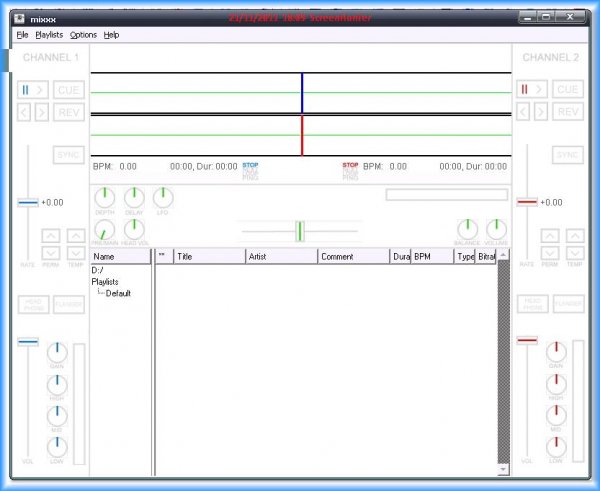Click SYNC on Channel 2
Viewport: 600px width, 491px height.
click(568, 155)
